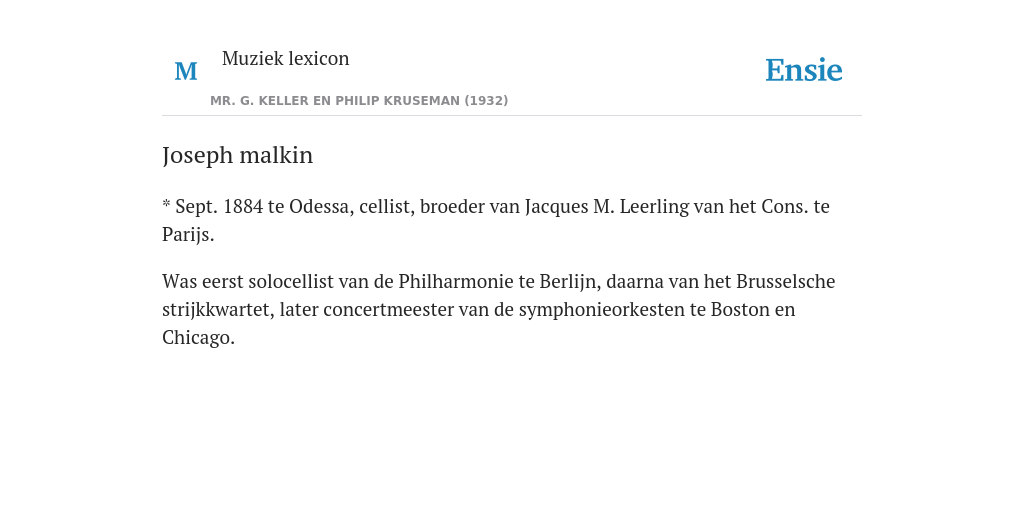Click the word strijkkwartet

pos(218,310)
